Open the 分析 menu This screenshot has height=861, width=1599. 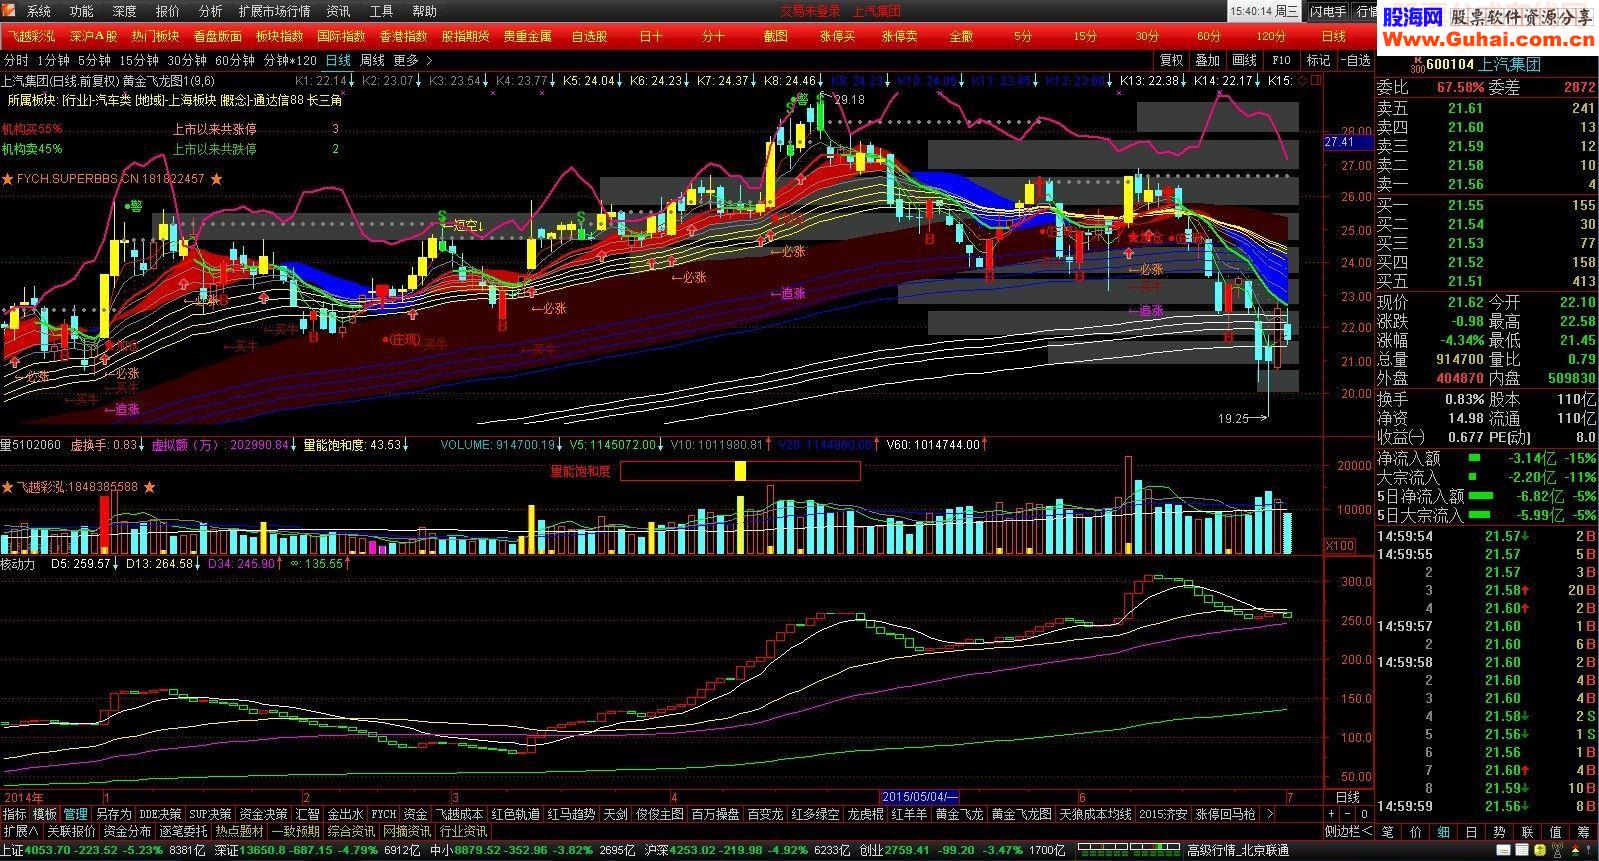click(211, 11)
